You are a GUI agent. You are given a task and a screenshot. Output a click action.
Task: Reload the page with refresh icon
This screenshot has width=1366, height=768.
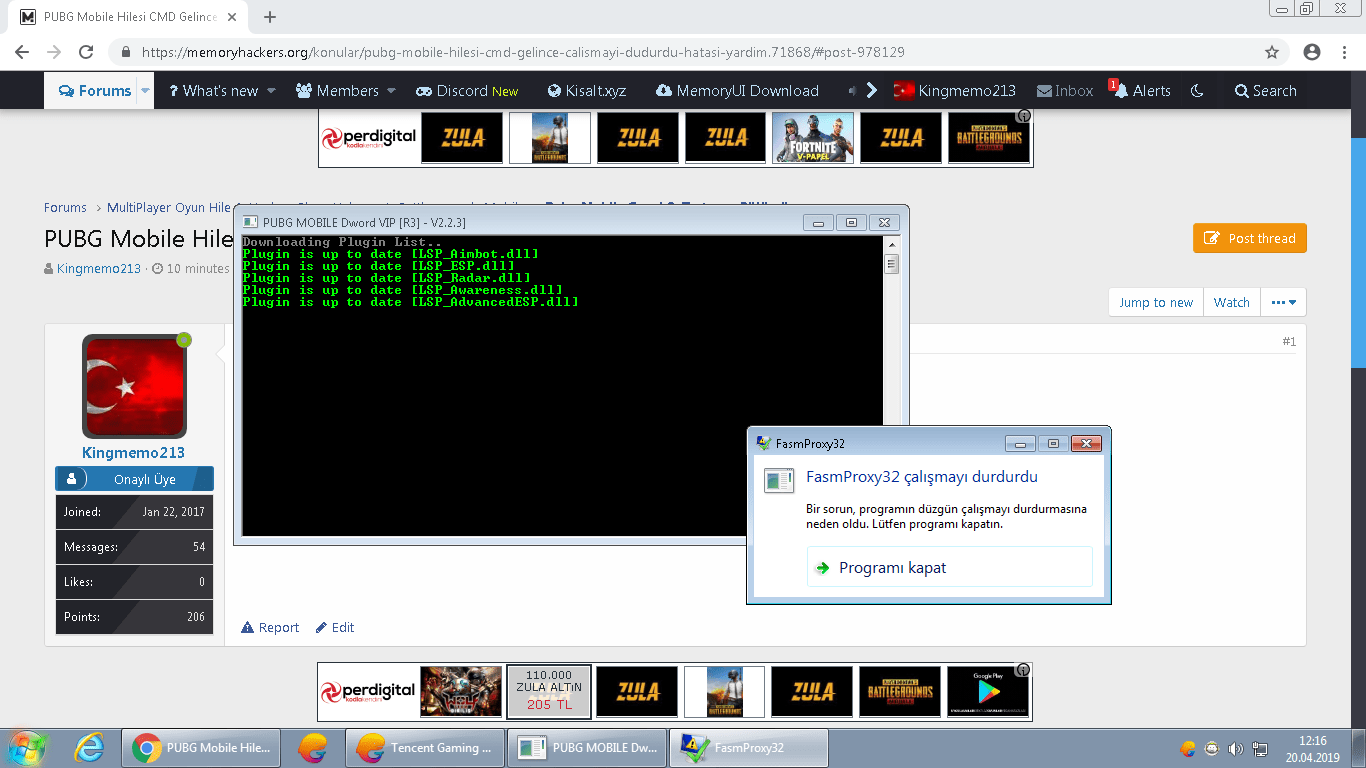tap(86, 52)
